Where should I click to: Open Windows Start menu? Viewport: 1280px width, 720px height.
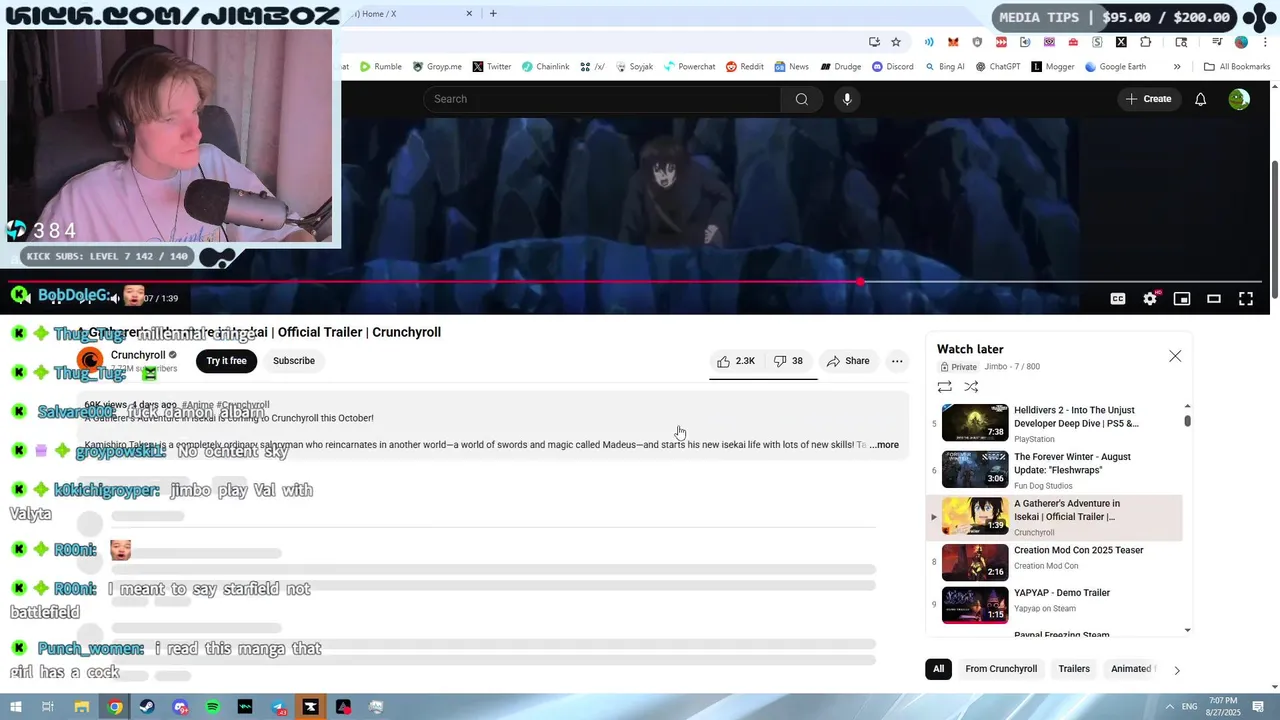15,707
